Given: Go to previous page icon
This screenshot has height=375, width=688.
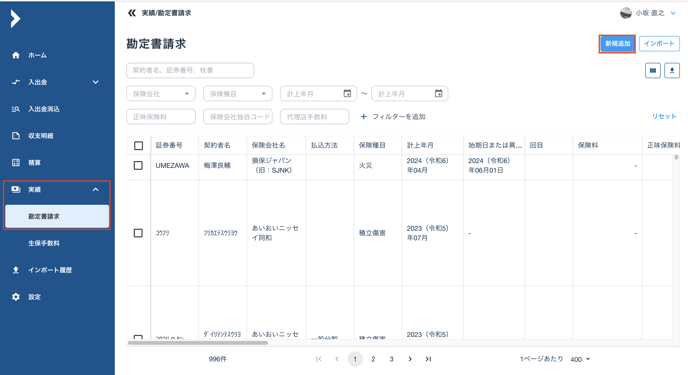Looking at the screenshot, I should tap(337, 359).
